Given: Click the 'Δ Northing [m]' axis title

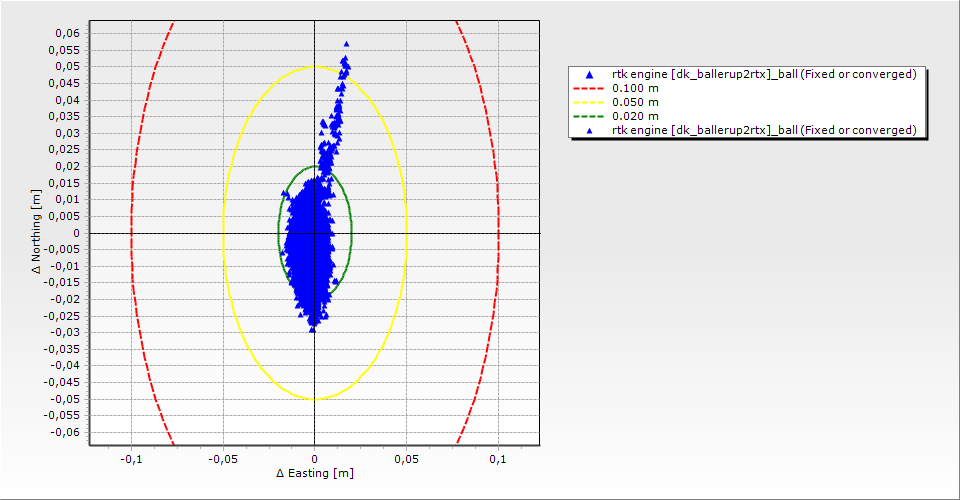Looking at the screenshot, I should point(37,231).
